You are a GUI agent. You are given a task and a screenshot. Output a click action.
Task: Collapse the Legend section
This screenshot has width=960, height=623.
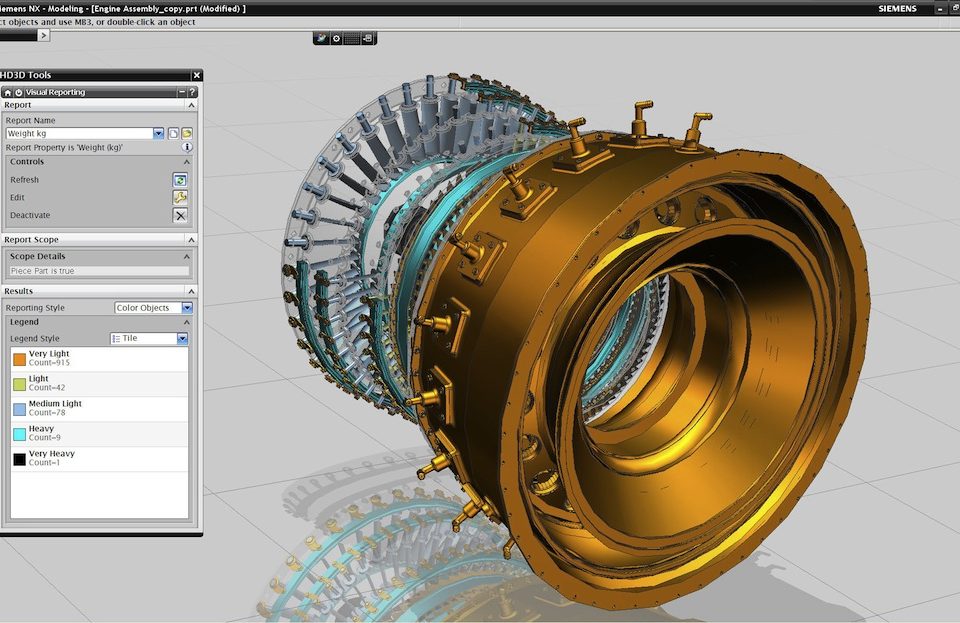click(x=187, y=322)
